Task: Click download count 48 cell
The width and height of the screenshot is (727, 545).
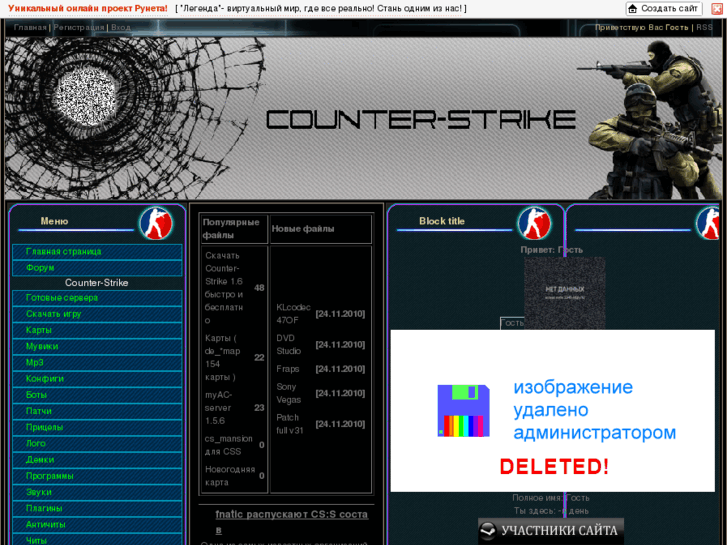Action: click(259, 288)
